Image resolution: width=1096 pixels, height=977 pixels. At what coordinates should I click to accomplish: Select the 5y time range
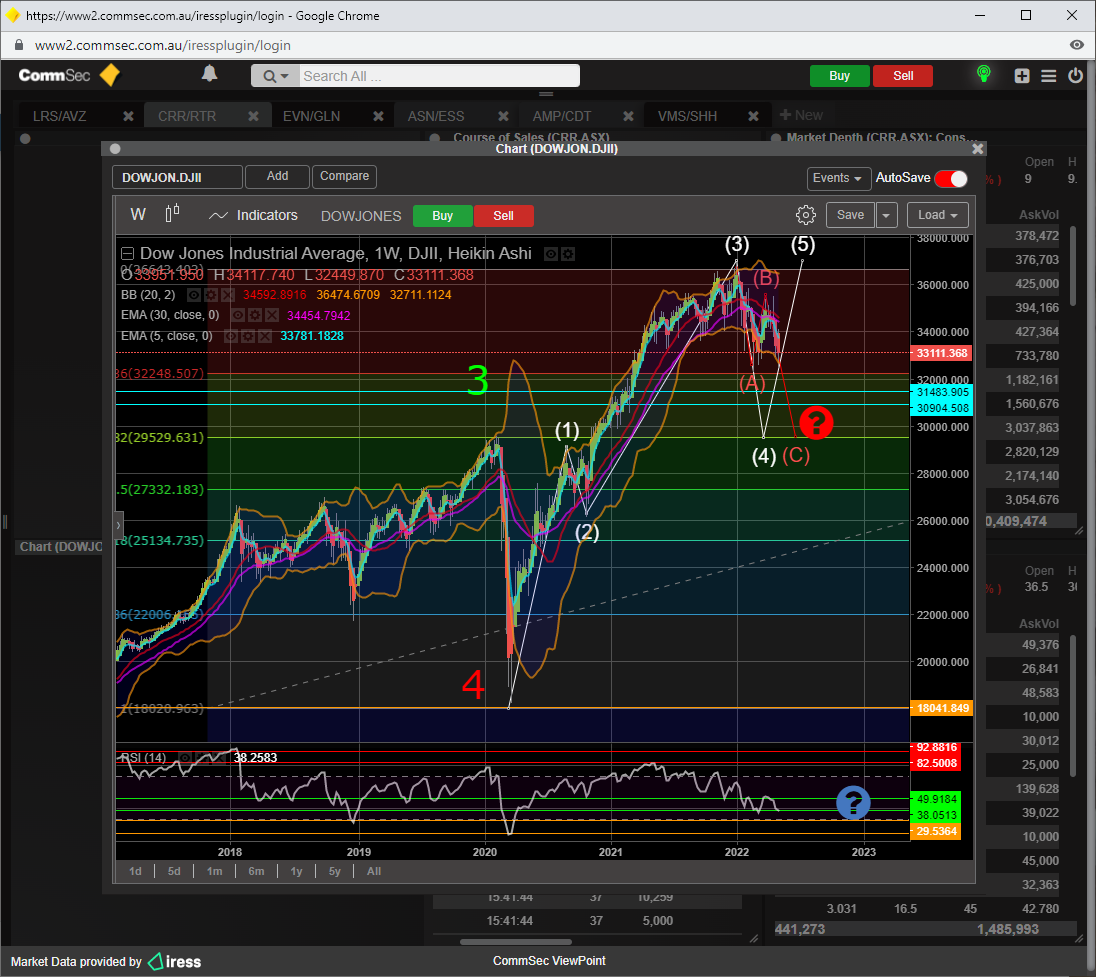335,871
